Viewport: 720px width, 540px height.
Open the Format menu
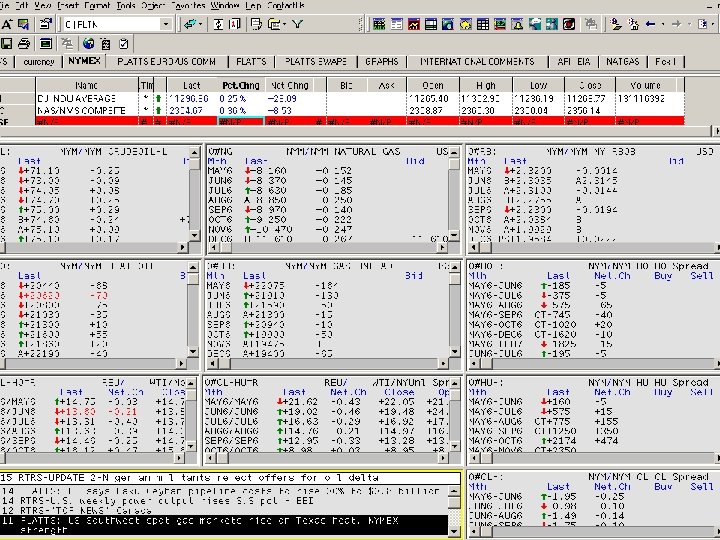[97, 6]
